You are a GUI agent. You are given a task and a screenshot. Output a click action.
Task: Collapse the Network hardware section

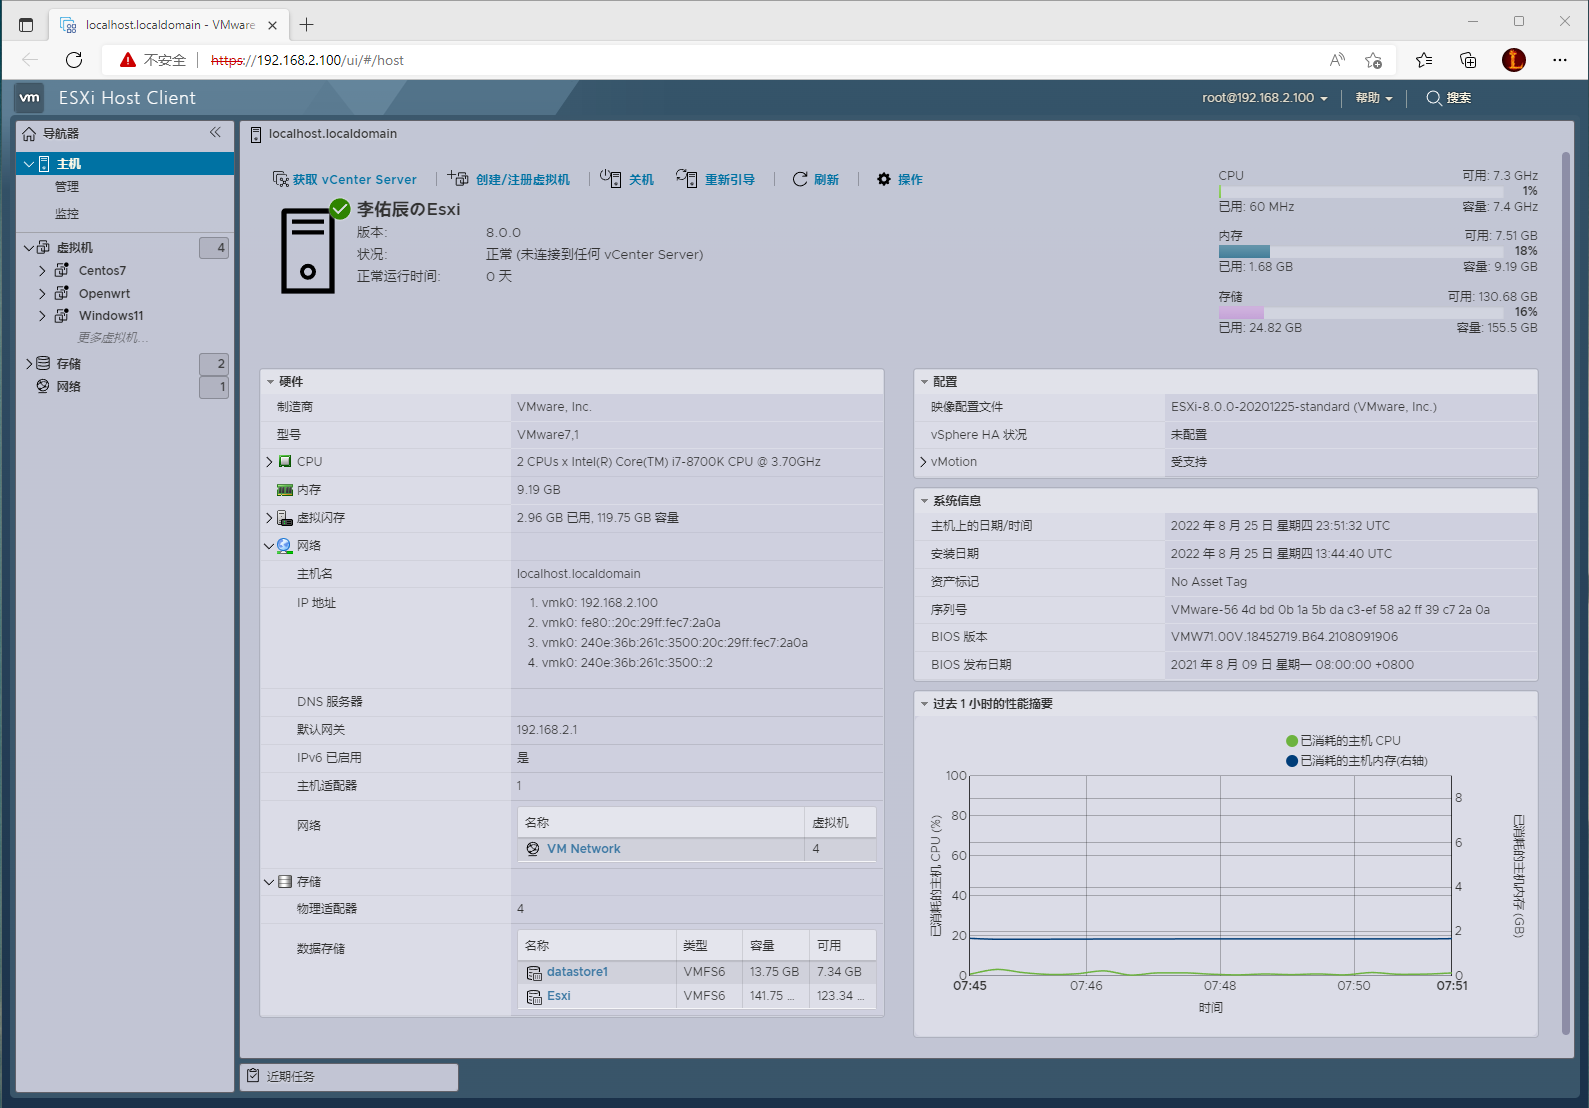pyautogui.click(x=269, y=546)
